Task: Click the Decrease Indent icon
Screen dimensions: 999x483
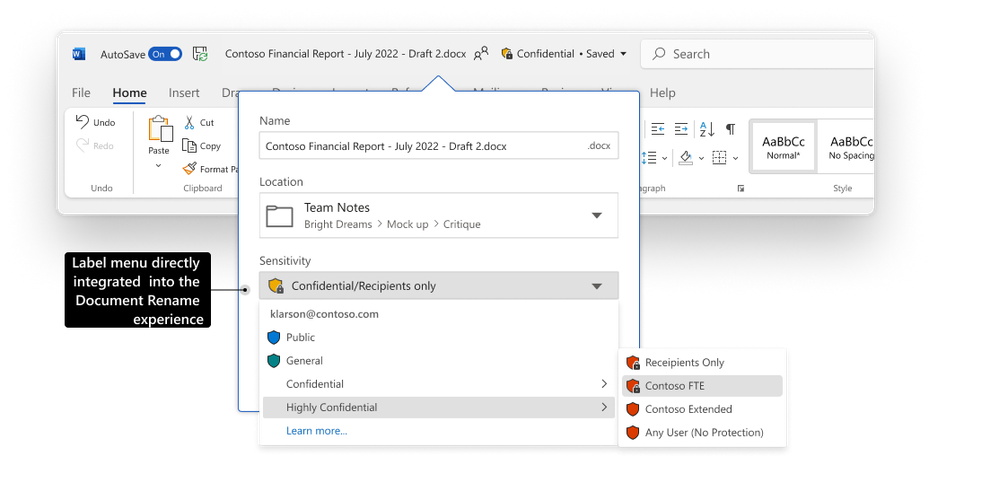Action: (658, 129)
